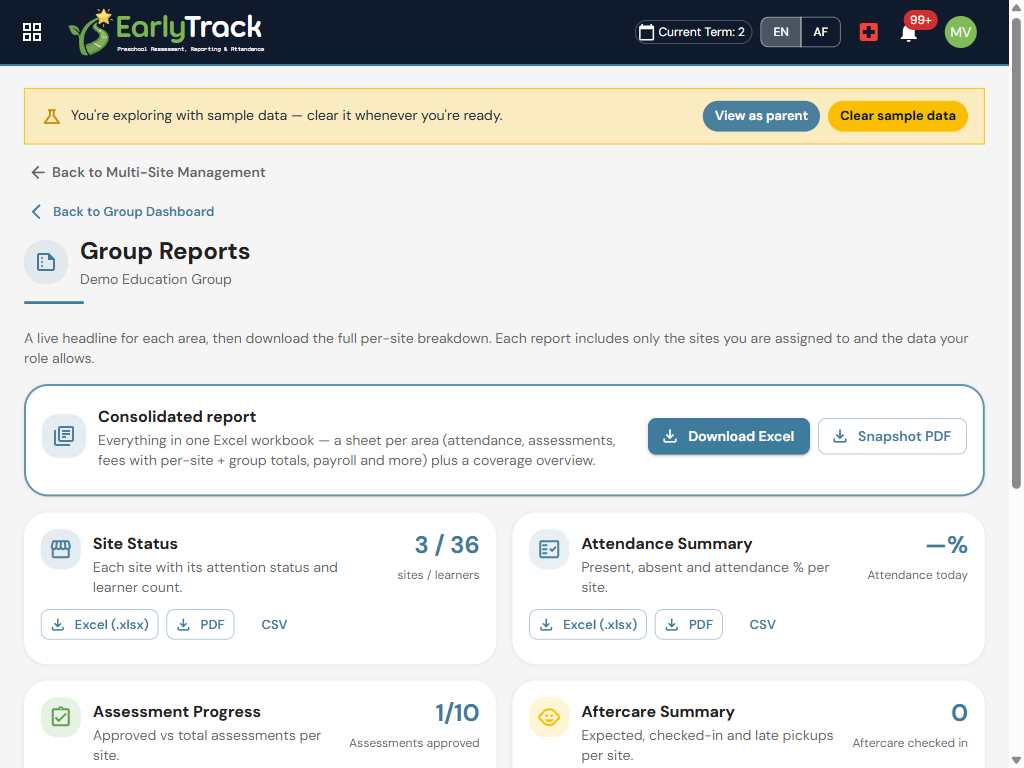Image resolution: width=1024 pixels, height=768 pixels.
Task: Click View as parent button
Action: click(x=761, y=116)
